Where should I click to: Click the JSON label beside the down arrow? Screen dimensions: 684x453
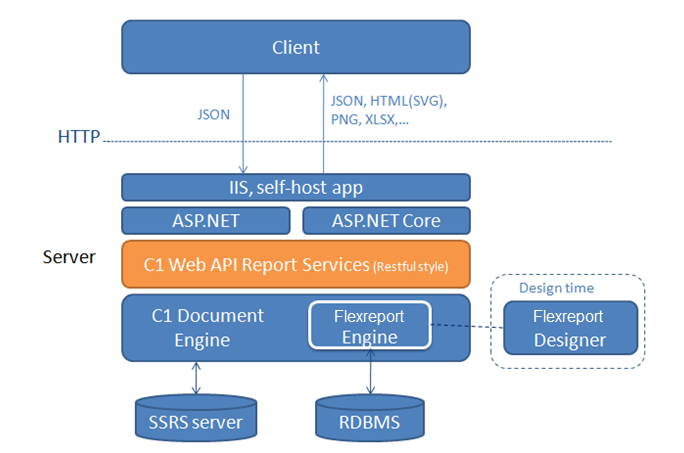click(x=213, y=115)
